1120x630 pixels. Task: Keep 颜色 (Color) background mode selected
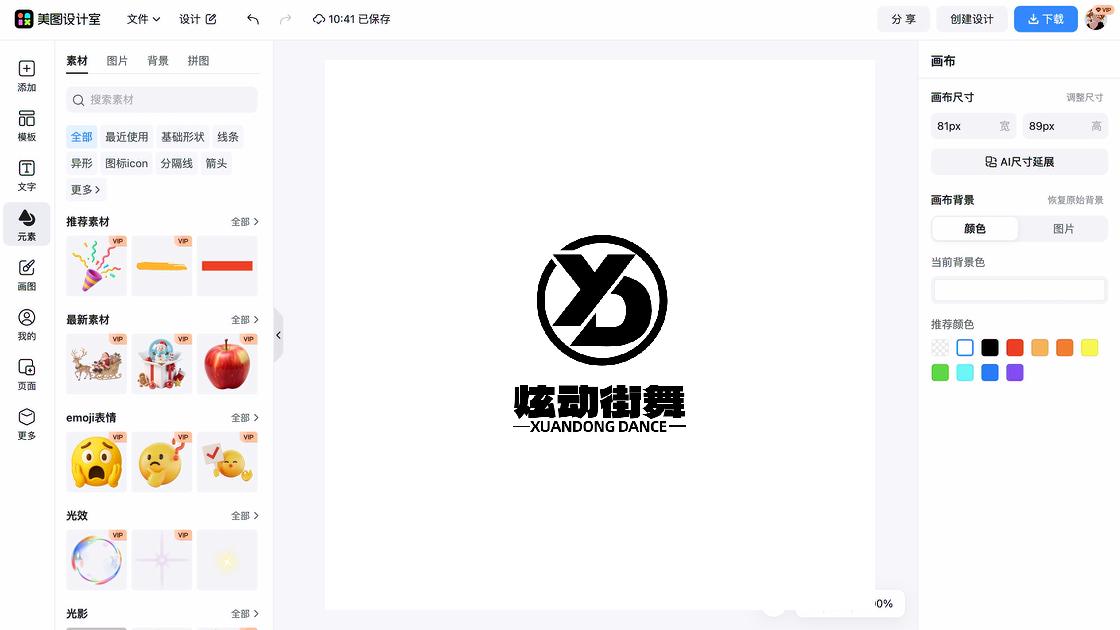(974, 229)
